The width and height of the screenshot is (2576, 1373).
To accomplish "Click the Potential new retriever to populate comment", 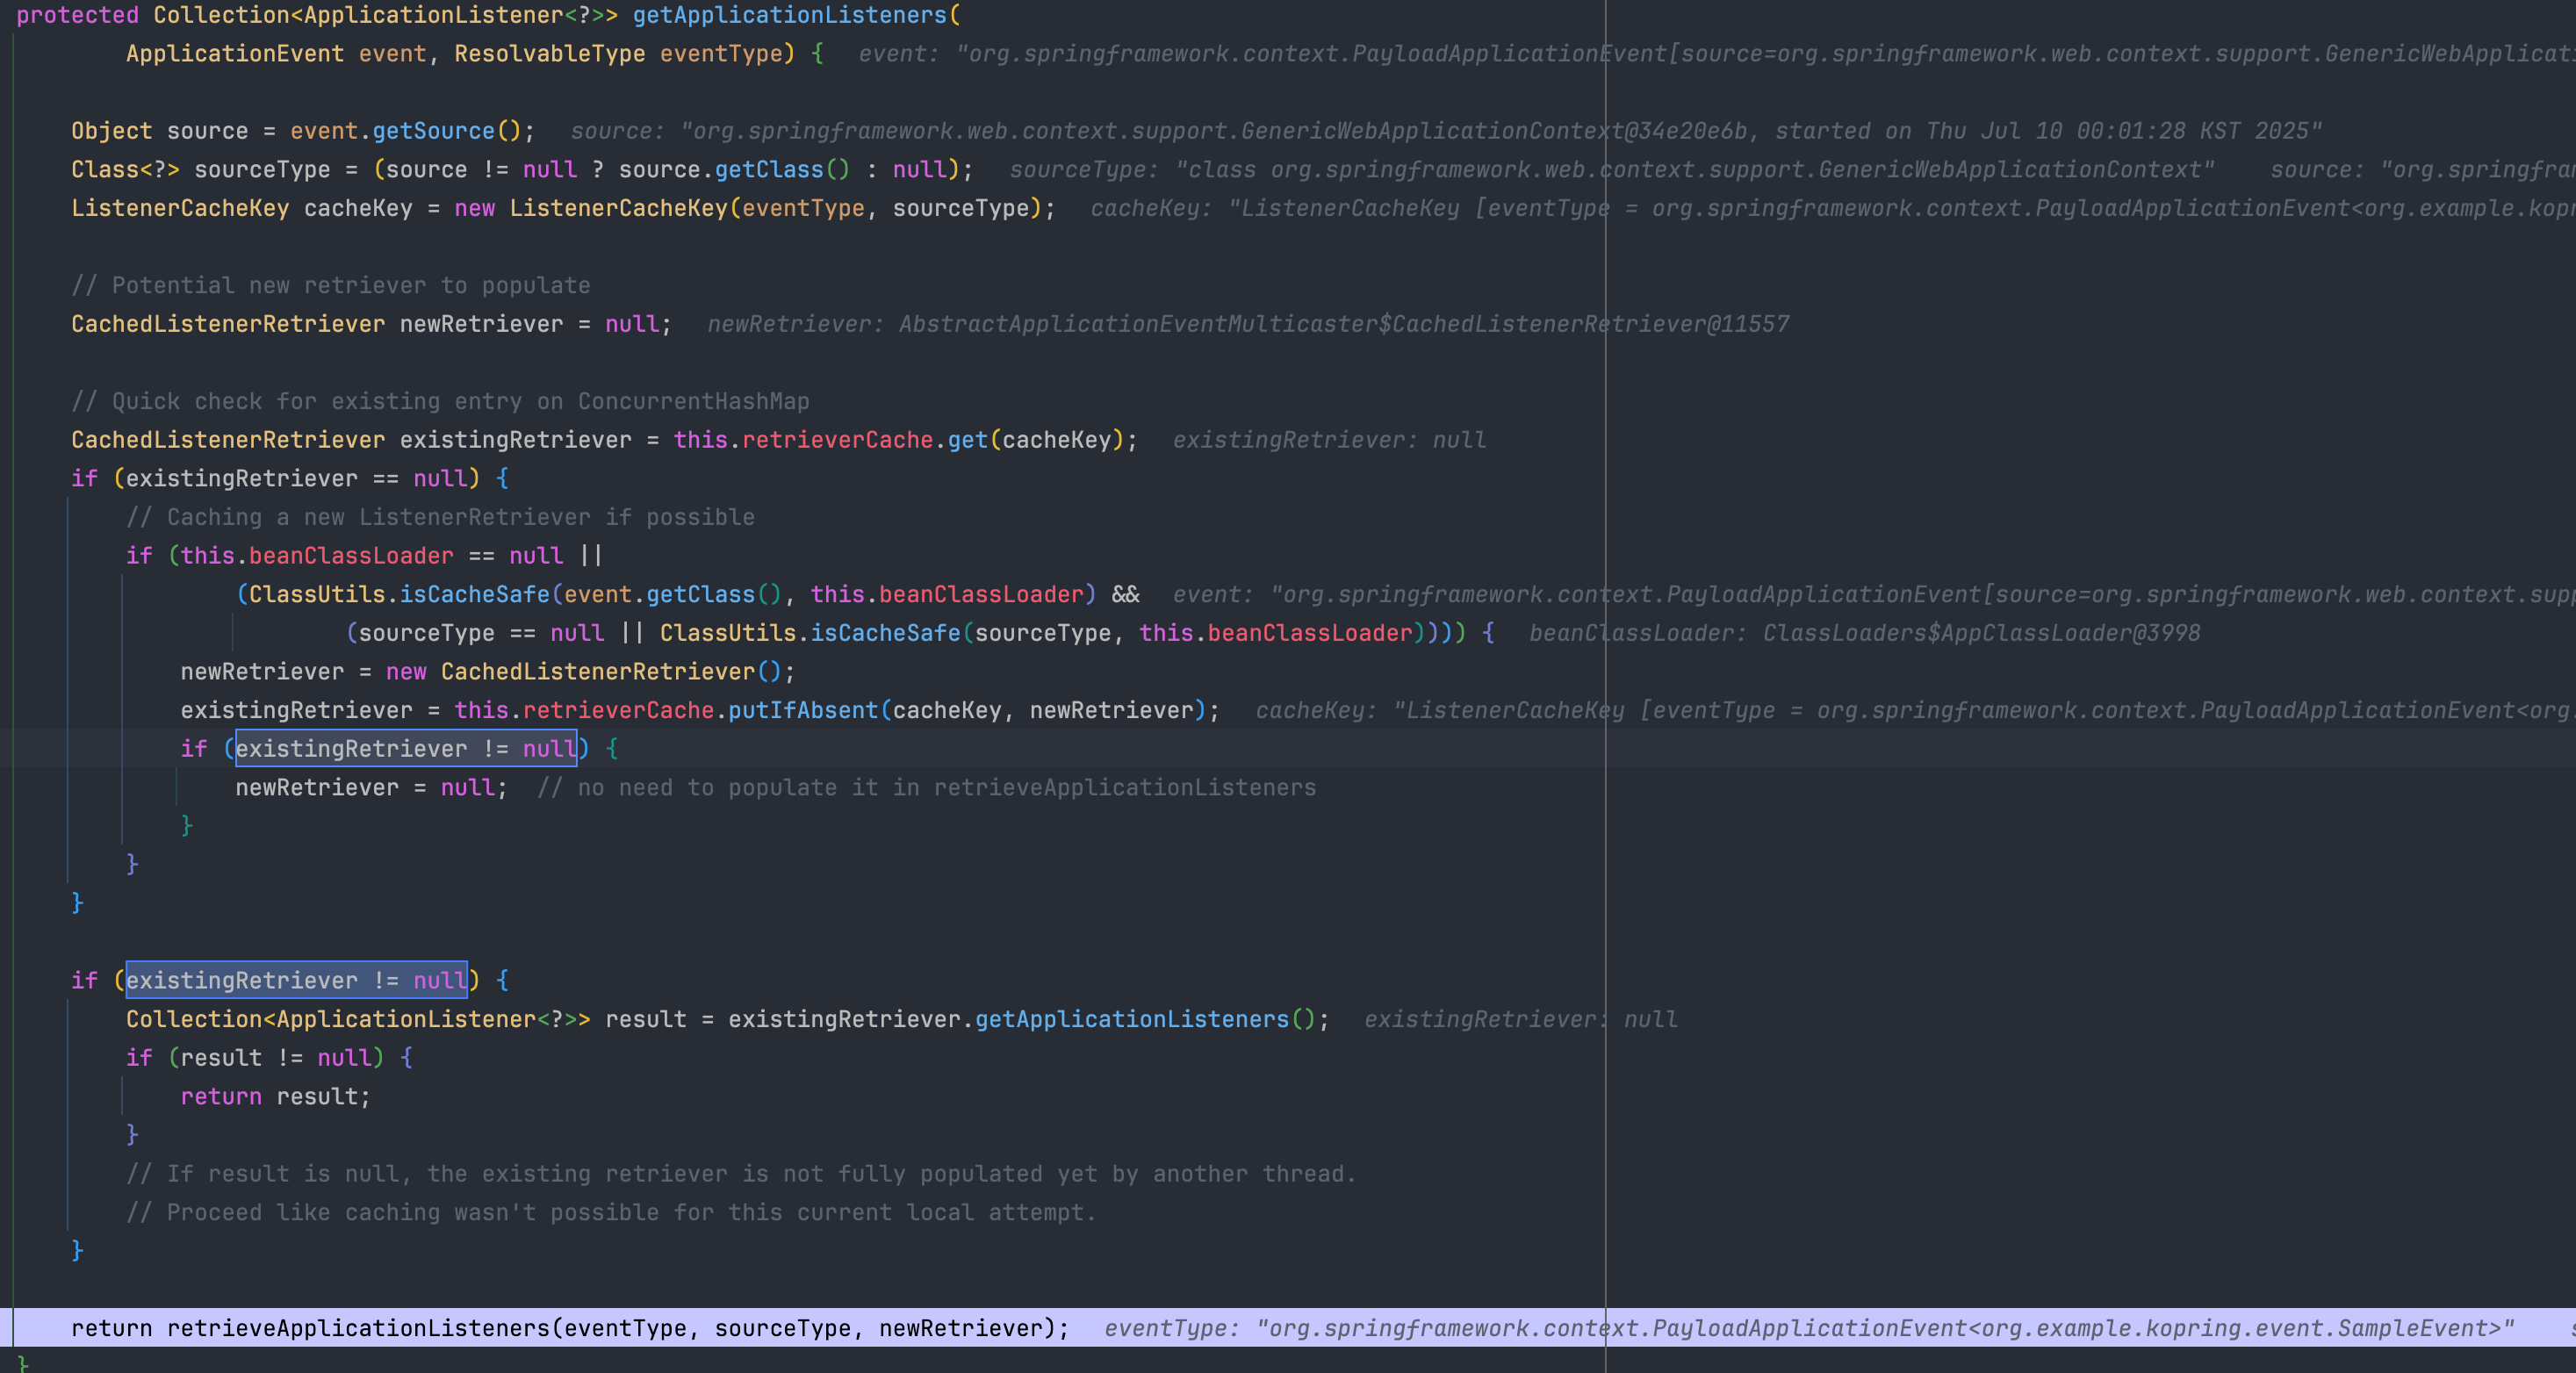I will pos(330,286).
